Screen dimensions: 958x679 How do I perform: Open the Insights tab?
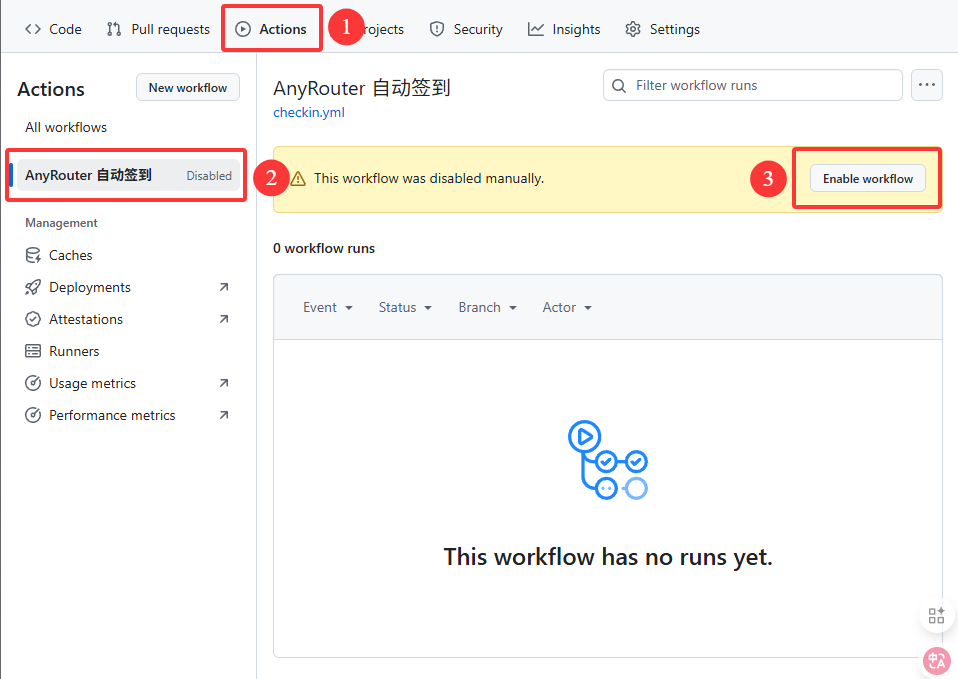click(x=564, y=29)
